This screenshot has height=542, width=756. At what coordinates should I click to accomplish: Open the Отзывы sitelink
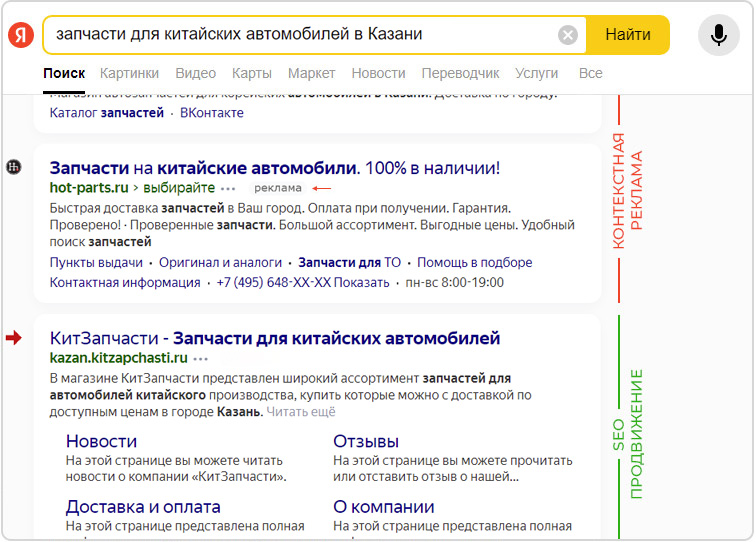(366, 441)
